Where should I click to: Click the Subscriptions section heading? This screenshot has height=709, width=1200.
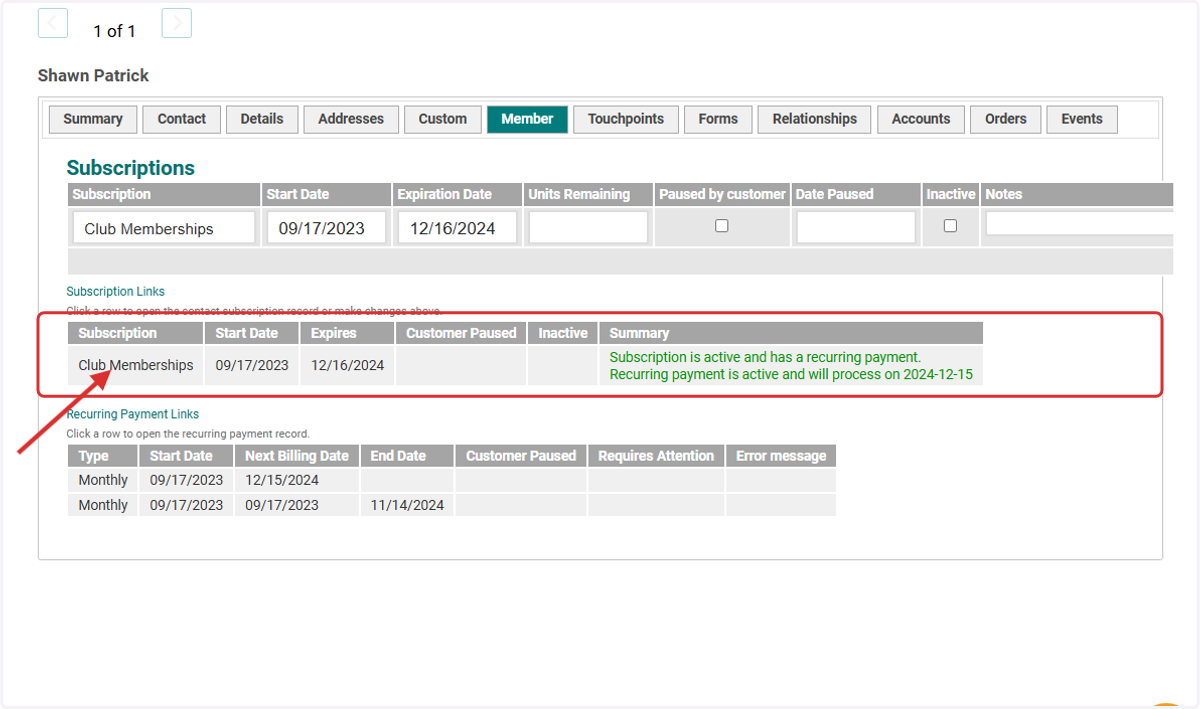pyautogui.click(x=130, y=168)
